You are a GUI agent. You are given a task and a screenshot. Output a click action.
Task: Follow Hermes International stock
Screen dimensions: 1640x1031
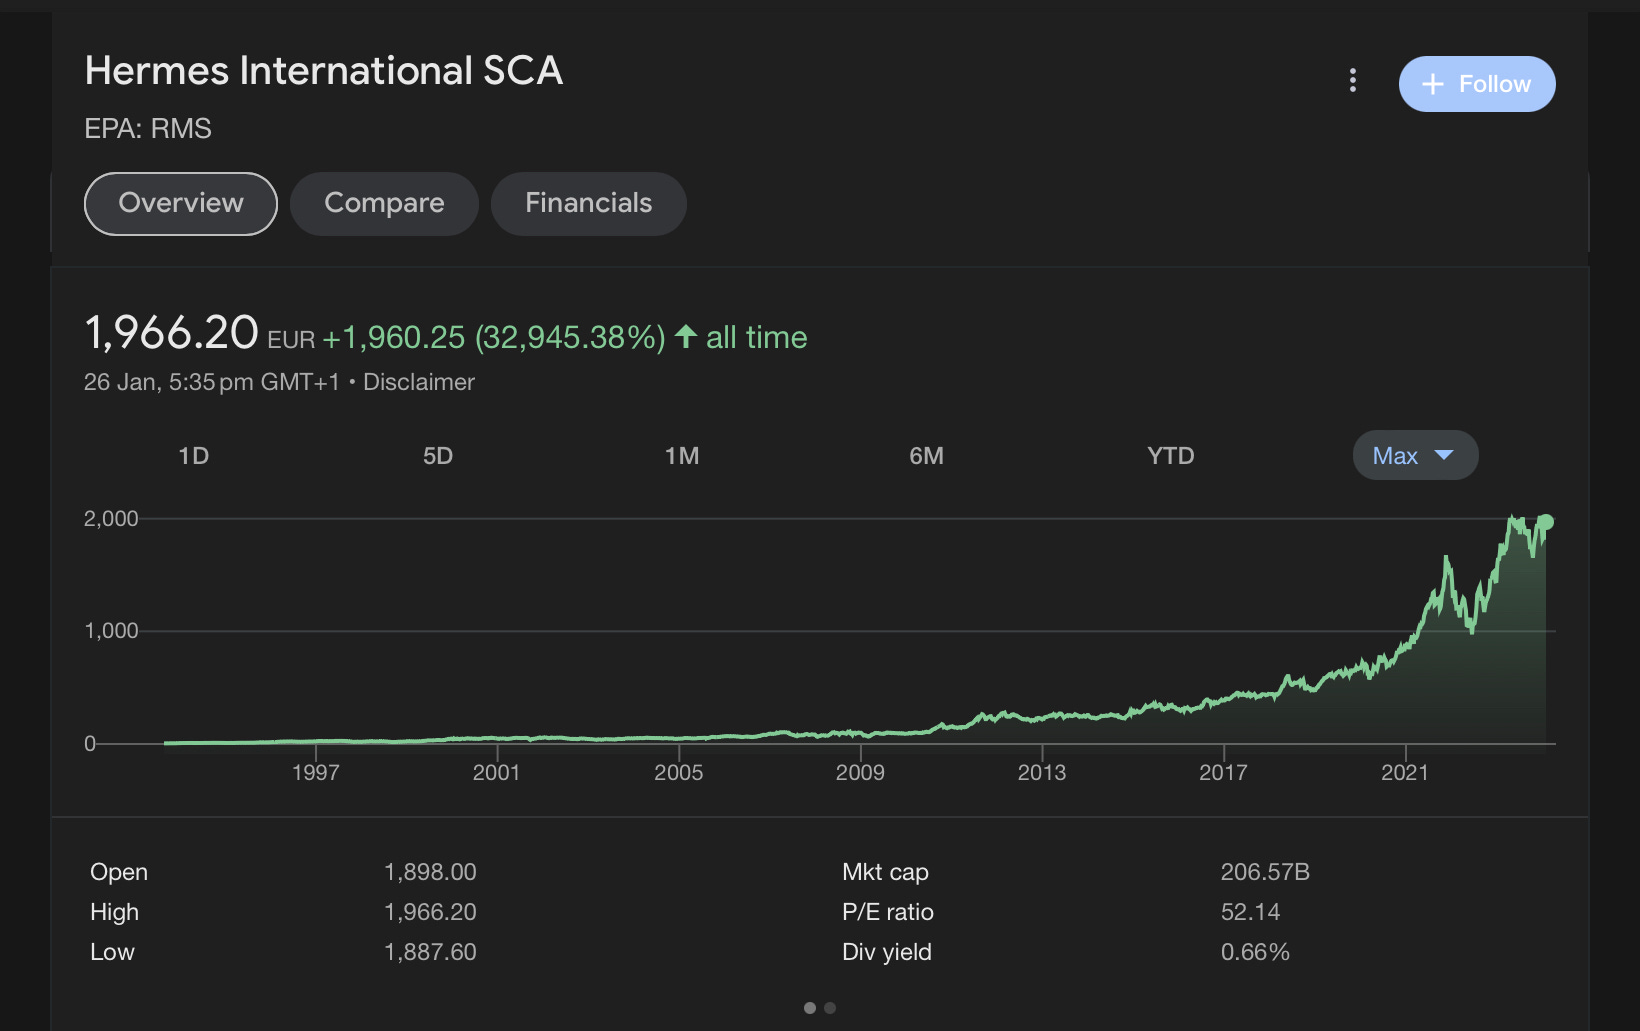click(x=1476, y=84)
